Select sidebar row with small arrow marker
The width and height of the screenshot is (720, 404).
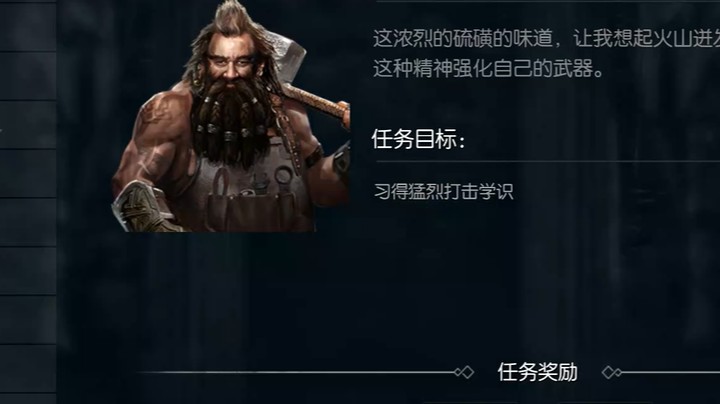coord(28,125)
